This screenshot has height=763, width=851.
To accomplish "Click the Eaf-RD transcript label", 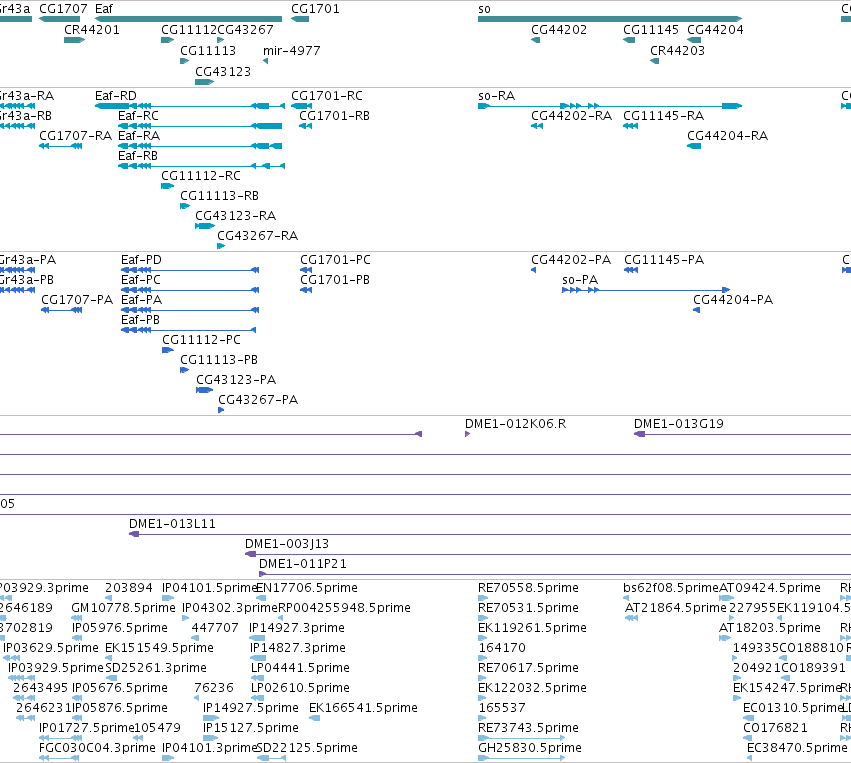I will (x=116, y=96).
